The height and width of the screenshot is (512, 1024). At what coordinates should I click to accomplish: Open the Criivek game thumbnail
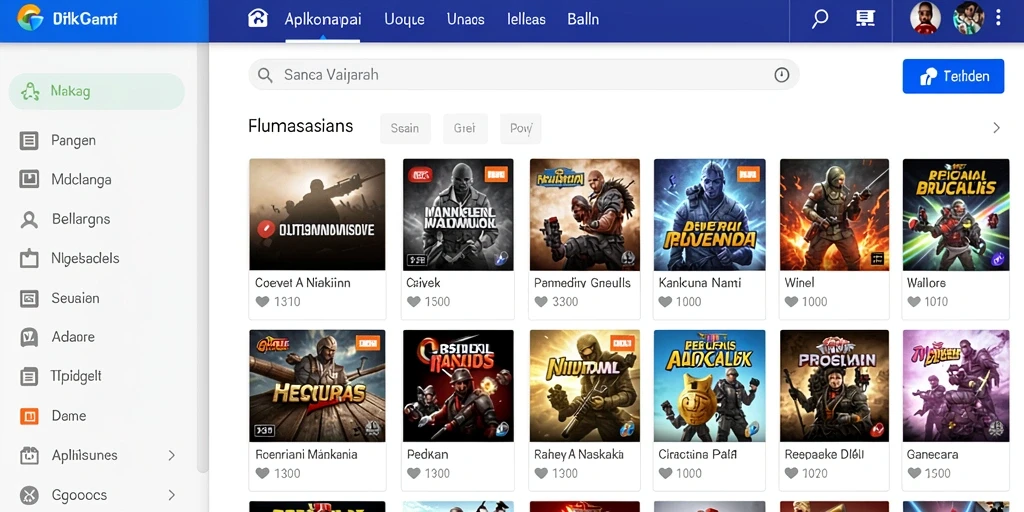(458, 214)
